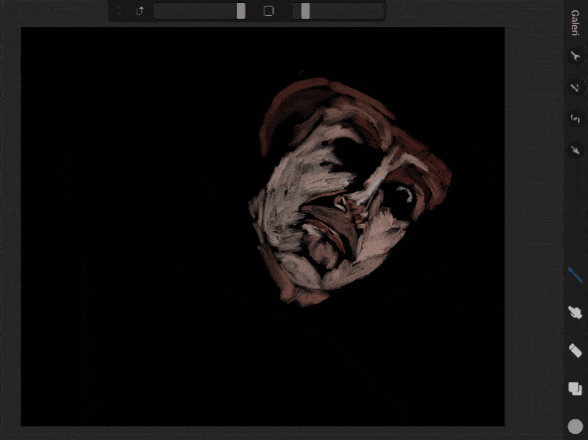Tap the square modifier button between sliders
Image resolution: width=588 pixels, height=440 pixels.
(x=268, y=11)
